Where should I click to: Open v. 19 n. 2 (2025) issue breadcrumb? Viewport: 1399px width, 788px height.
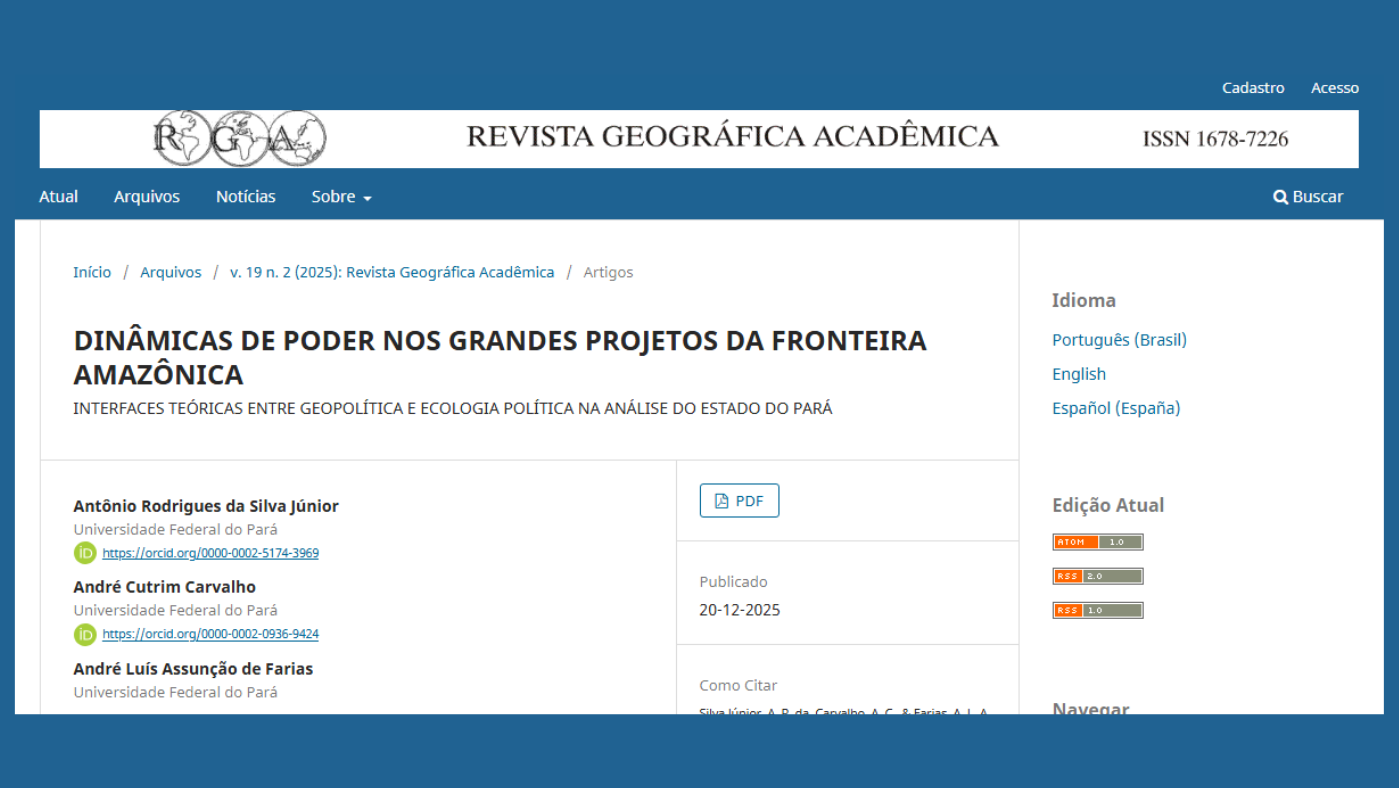click(x=391, y=272)
